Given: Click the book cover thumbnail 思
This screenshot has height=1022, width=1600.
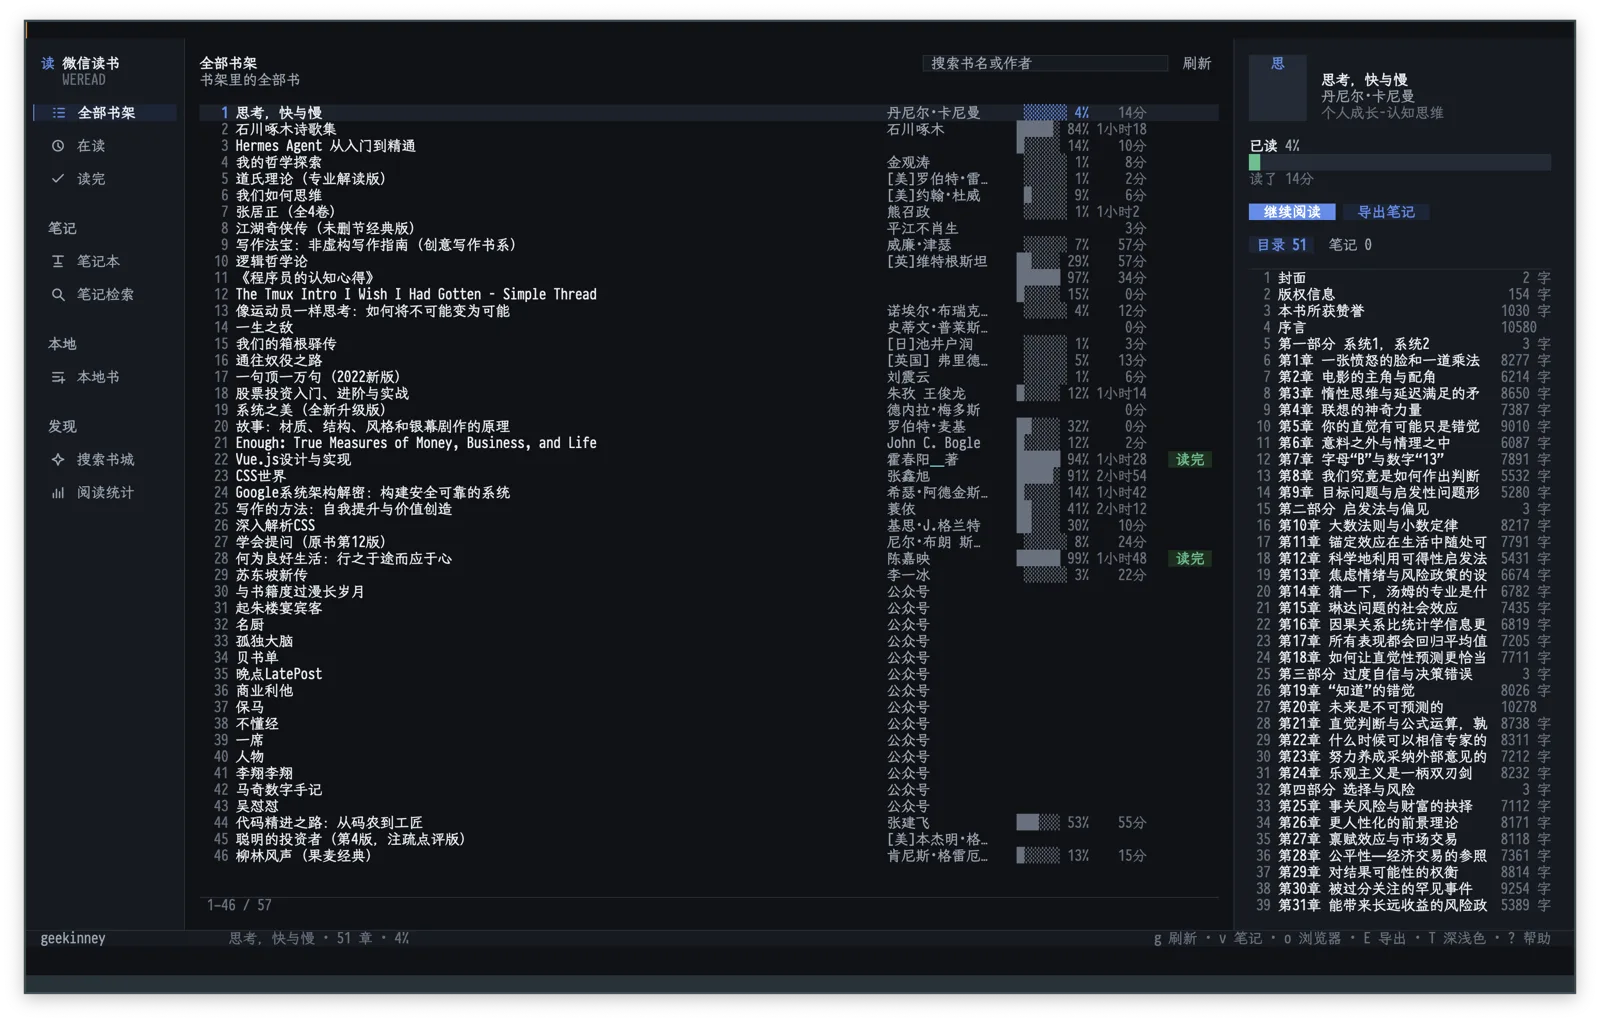Looking at the screenshot, I should (1277, 87).
